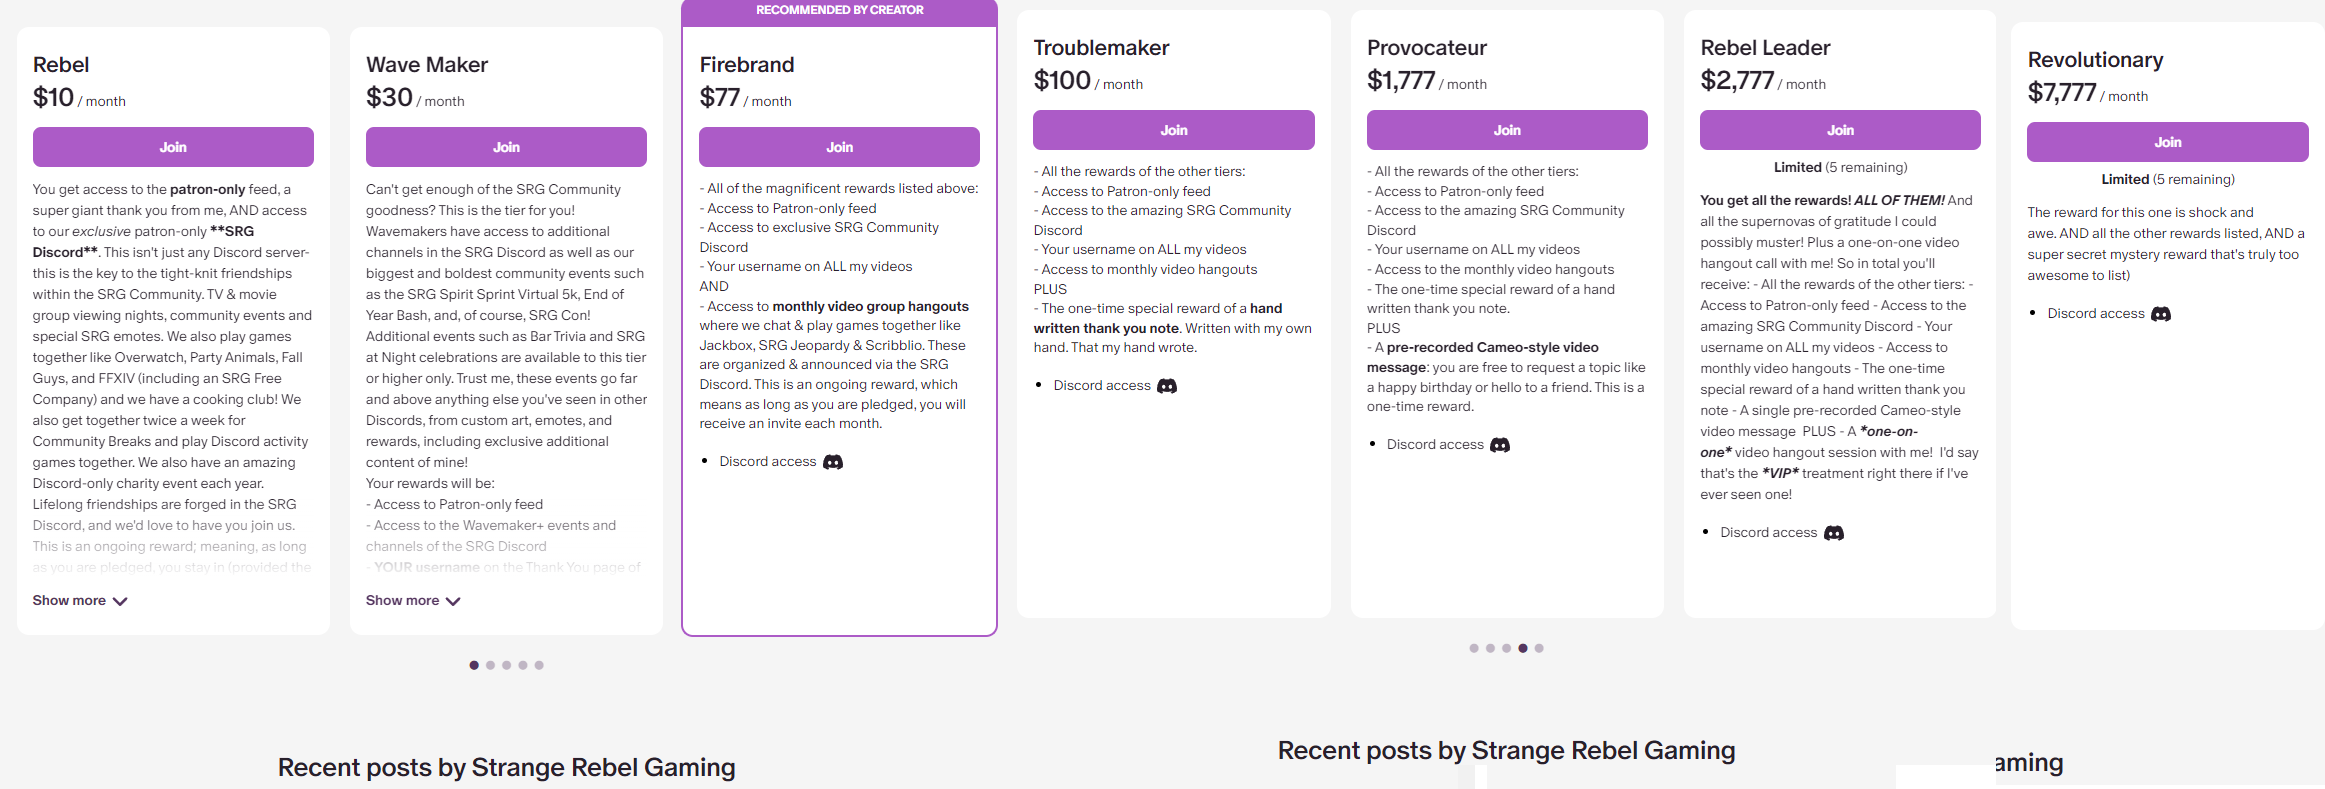
Task: Join the limited Rebel Leader tier
Action: [1840, 130]
